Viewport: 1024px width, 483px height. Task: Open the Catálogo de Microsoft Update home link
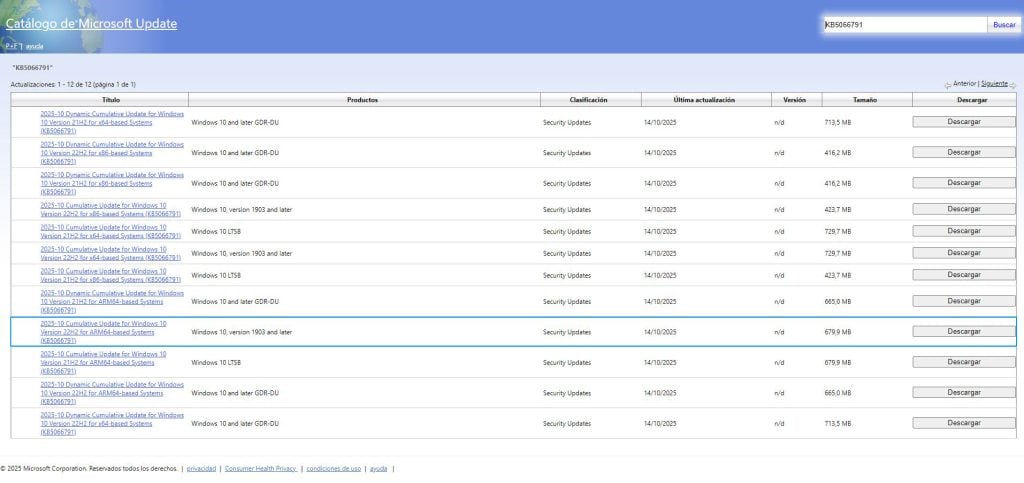pos(91,23)
